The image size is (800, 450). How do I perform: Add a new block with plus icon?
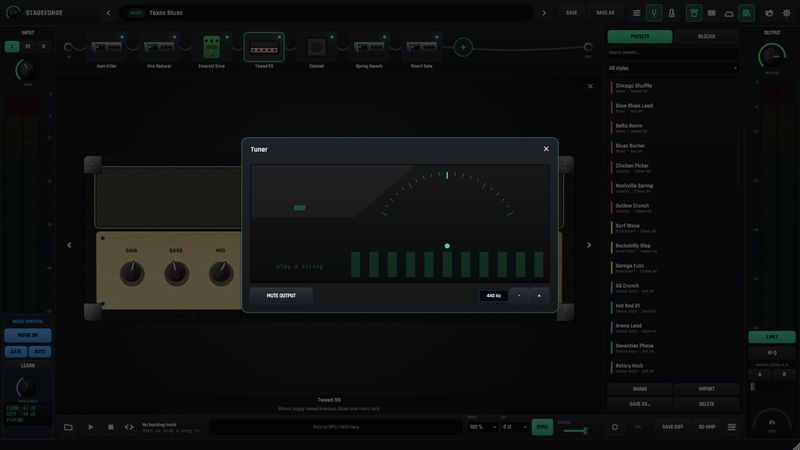point(463,47)
